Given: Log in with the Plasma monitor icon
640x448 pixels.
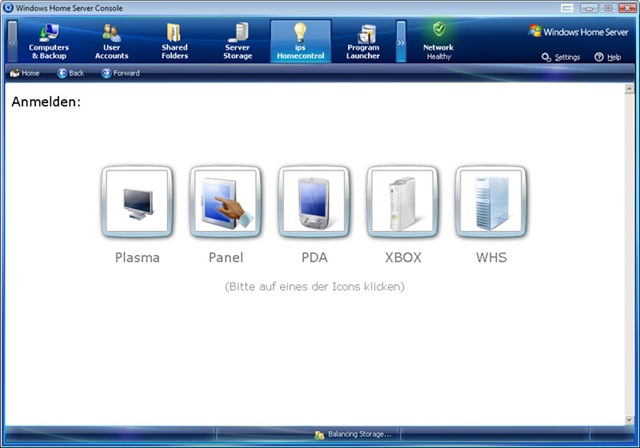Looking at the screenshot, I should point(137,202).
